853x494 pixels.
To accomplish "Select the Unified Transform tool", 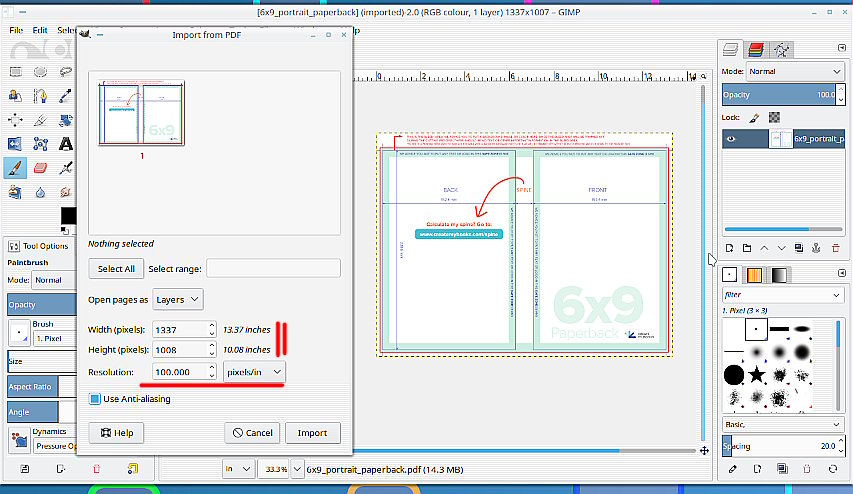I will coord(66,120).
